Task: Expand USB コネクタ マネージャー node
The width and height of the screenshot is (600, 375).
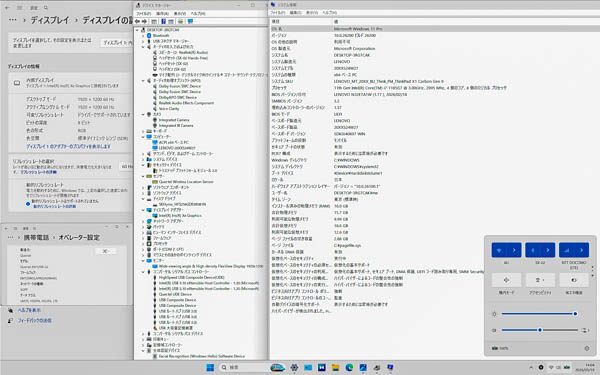Action: 143,41
